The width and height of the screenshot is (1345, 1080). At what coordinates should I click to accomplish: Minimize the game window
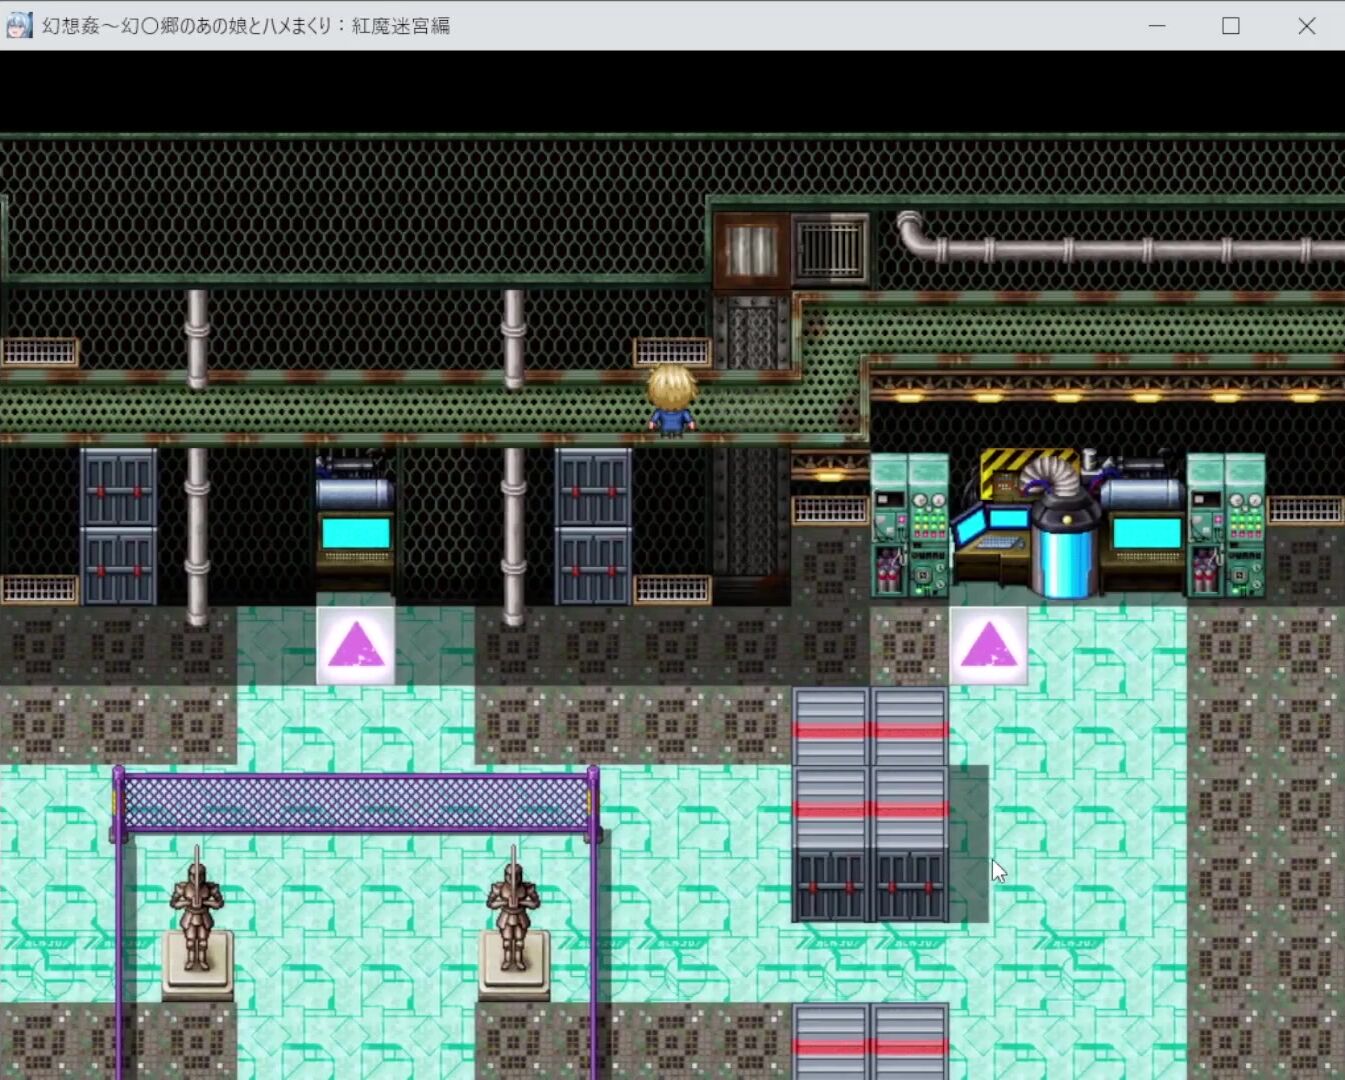click(x=1157, y=26)
